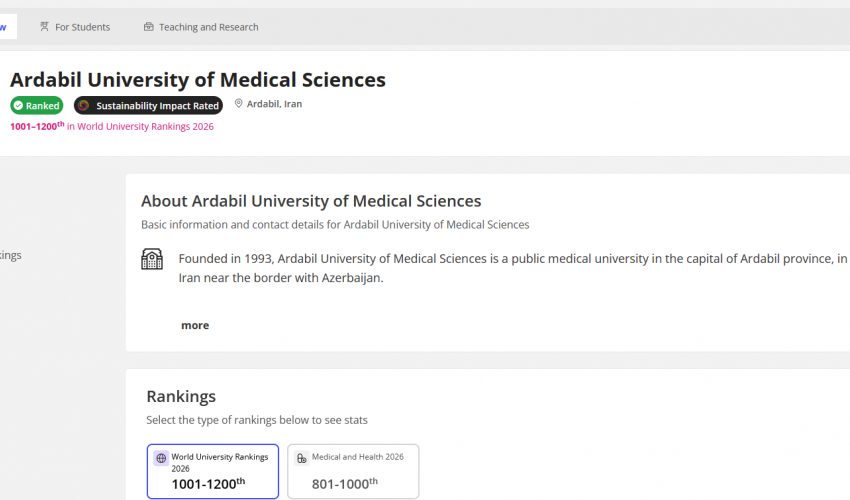Viewport: 850px width, 500px height.
Task: Open the 1001–1200th World University Rankings 2026 link
Action: 112,126
